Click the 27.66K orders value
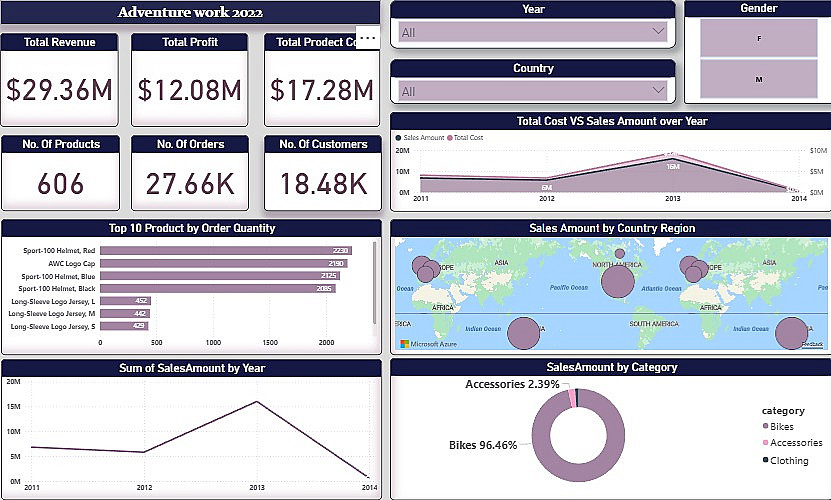Viewport: 831px width, 500px height. [190, 184]
